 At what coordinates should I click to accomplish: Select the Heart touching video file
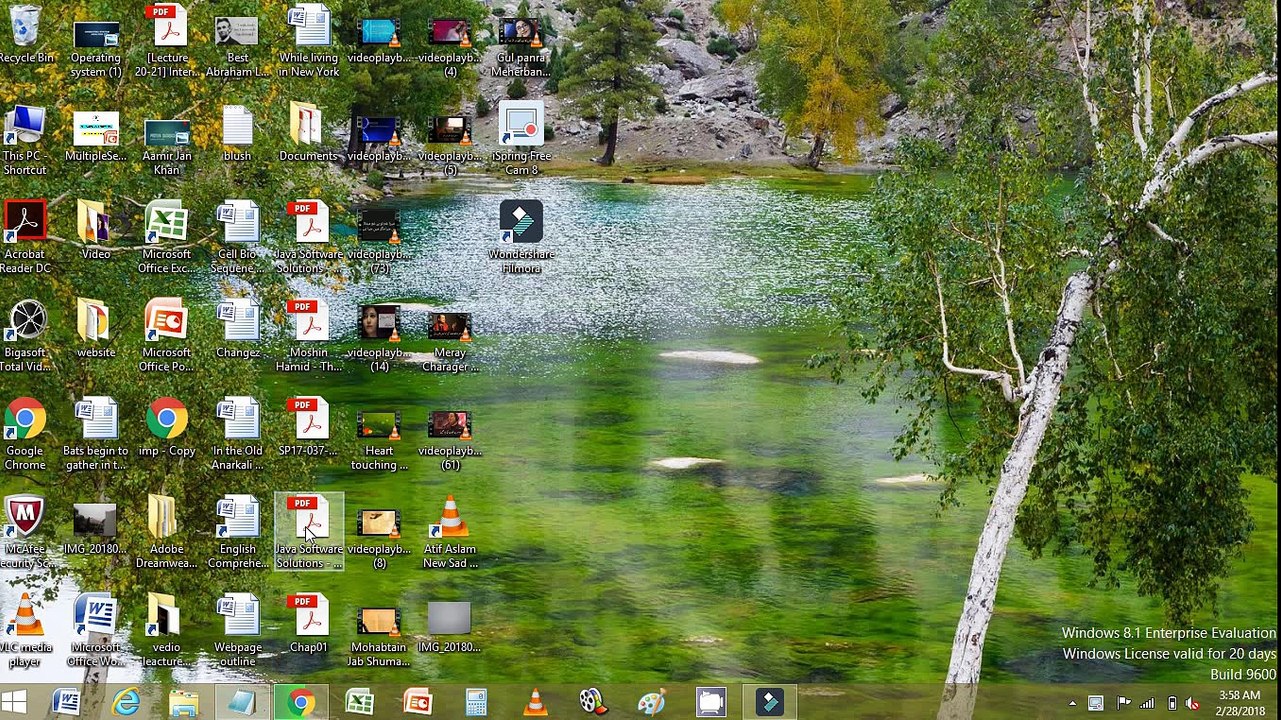[379, 440]
